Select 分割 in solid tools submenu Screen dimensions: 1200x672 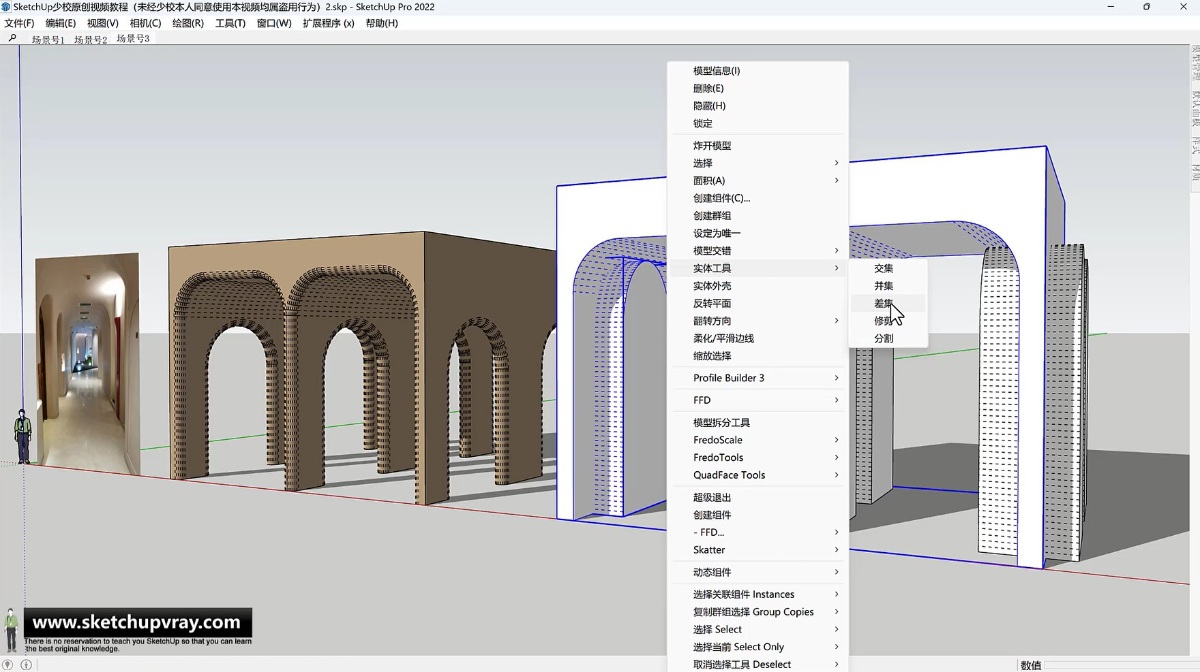(887, 339)
